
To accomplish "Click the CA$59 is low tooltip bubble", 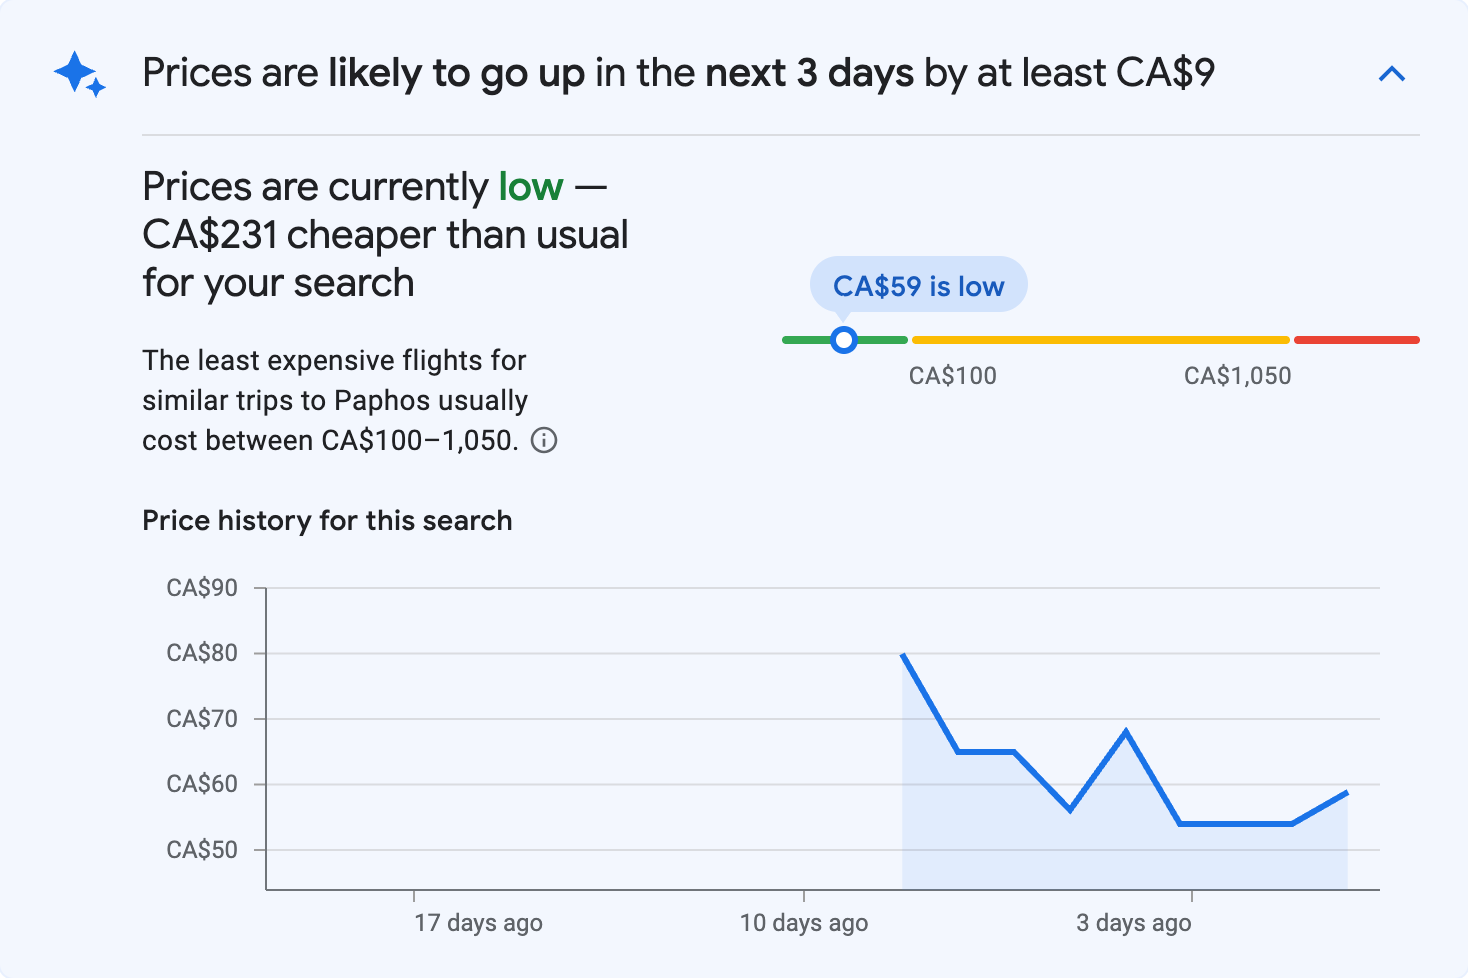I will tap(918, 285).
